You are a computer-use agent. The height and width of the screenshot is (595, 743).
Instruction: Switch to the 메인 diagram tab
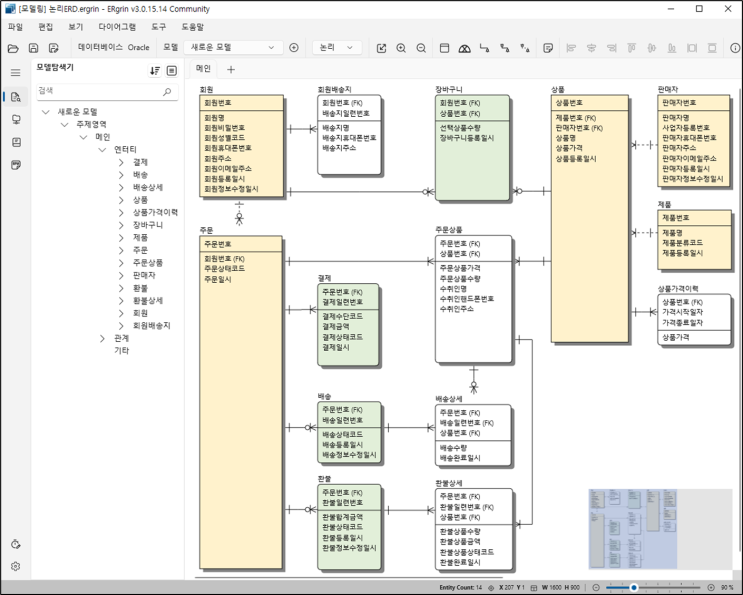[x=203, y=69]
